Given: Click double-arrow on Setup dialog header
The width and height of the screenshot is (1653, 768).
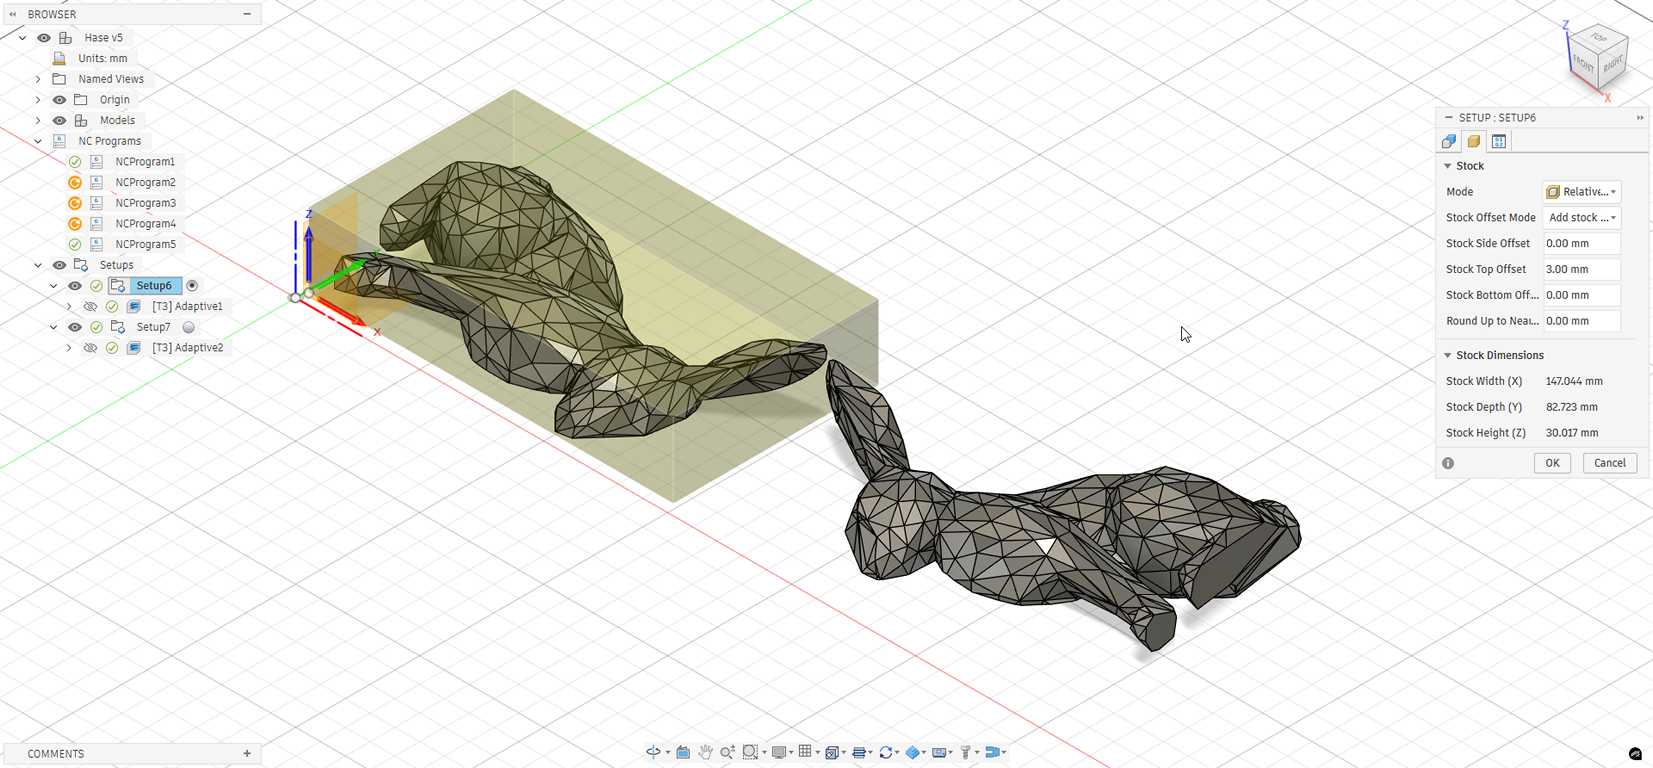Looking at the screenshot, I should click(1640, 117).
